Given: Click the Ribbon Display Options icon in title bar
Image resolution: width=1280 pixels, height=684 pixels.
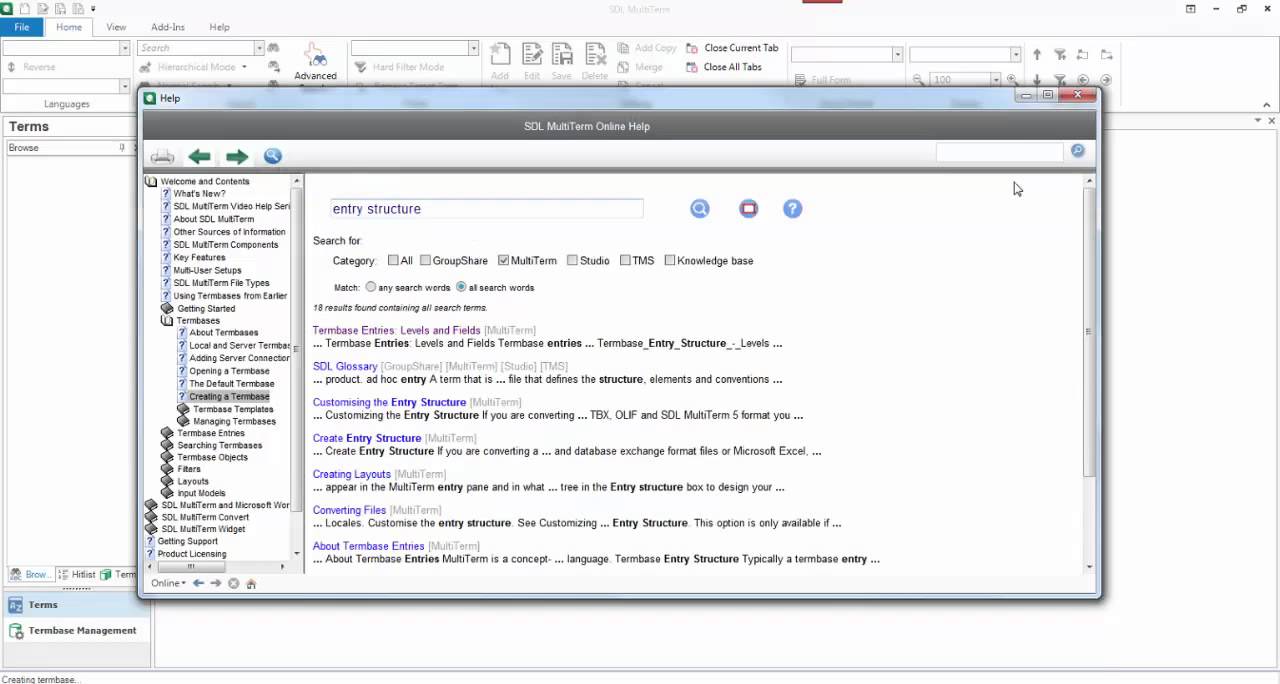Looking at the screenshot, I should (x=1191, y=9).
